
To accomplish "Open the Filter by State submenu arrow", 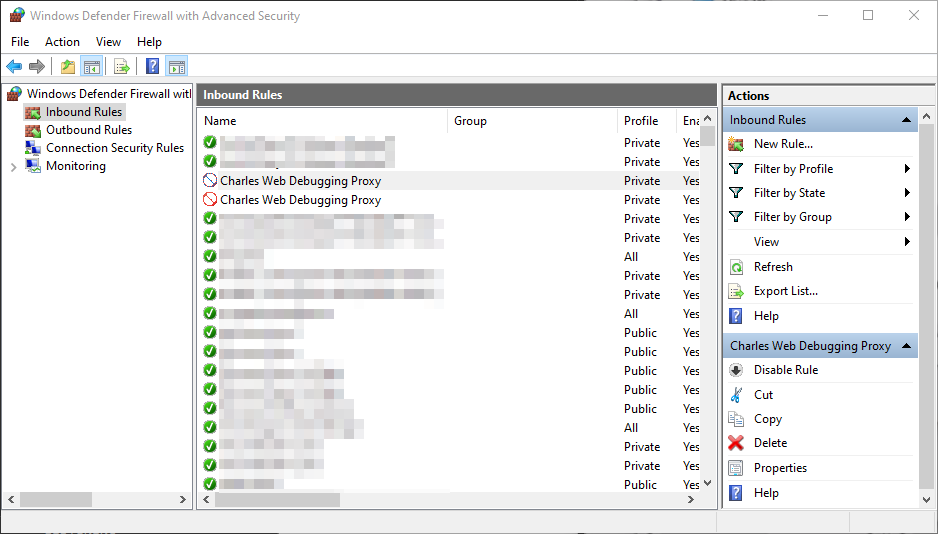I will (907, 193).
